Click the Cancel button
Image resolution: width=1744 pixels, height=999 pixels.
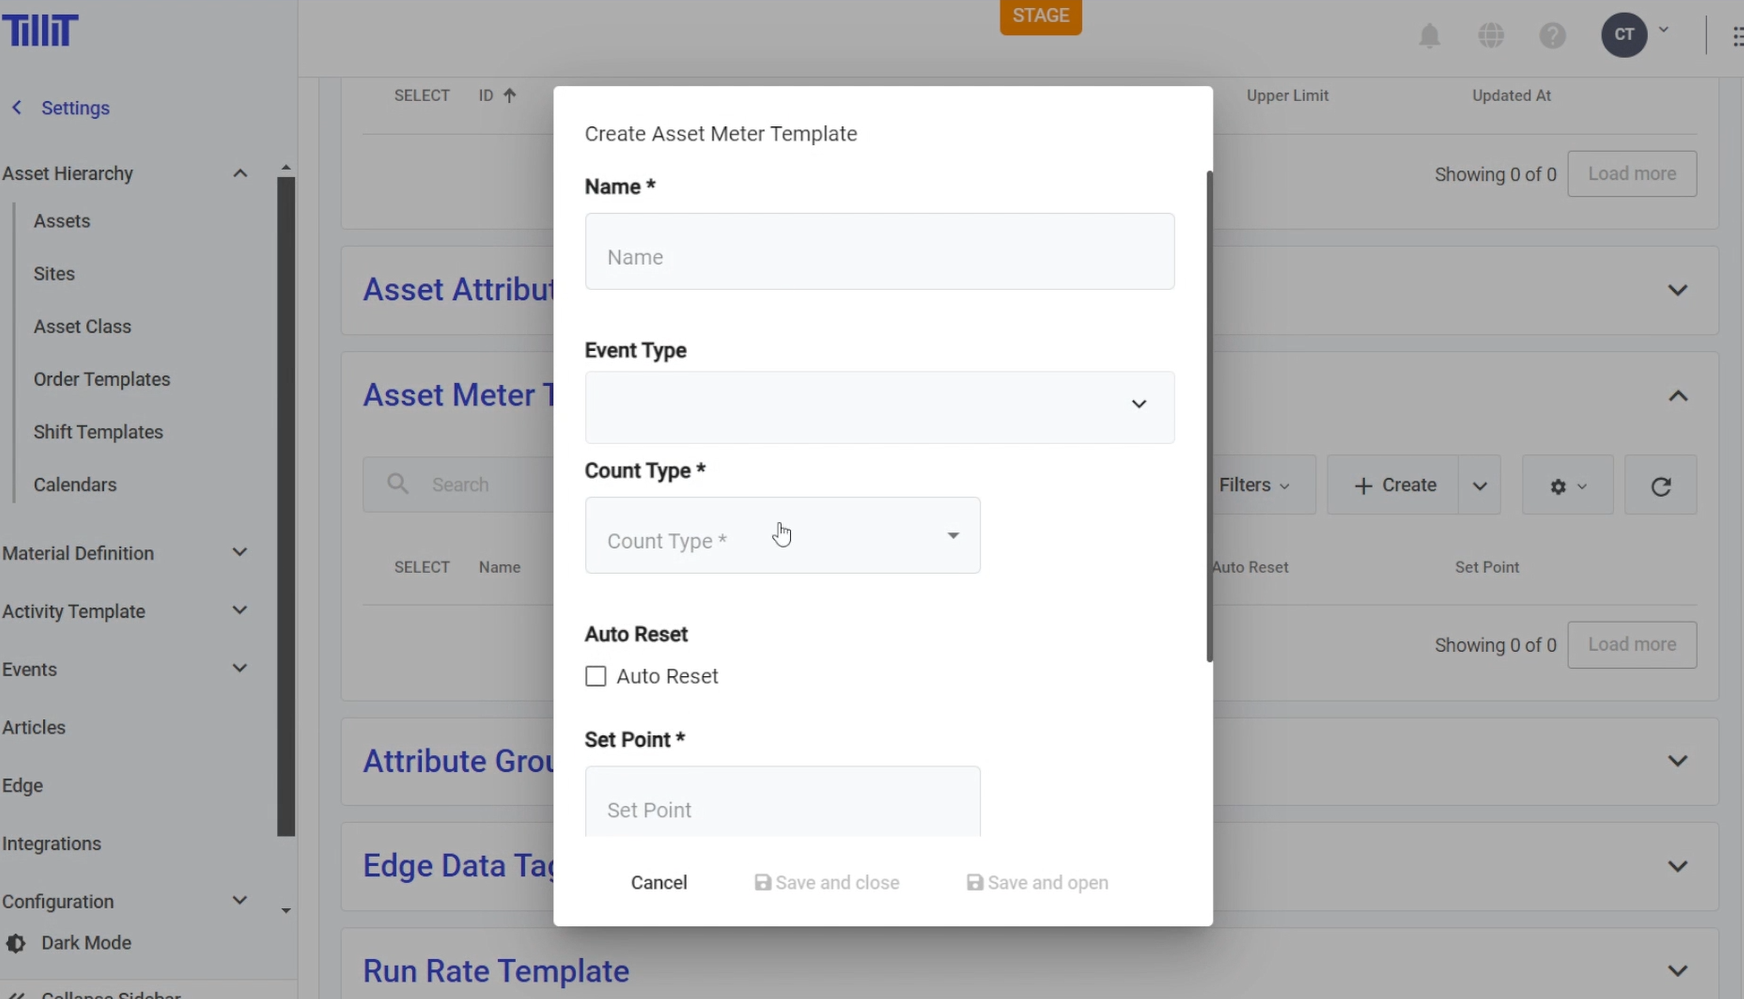(659, 883)
